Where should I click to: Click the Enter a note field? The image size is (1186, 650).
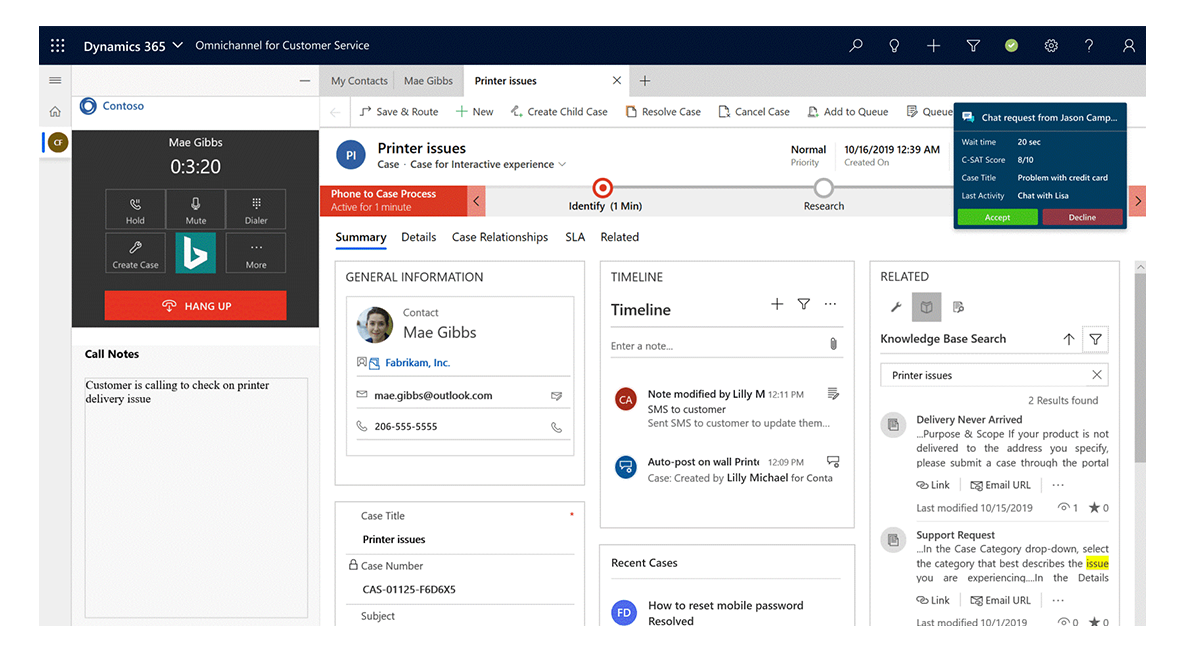(715, 346)
